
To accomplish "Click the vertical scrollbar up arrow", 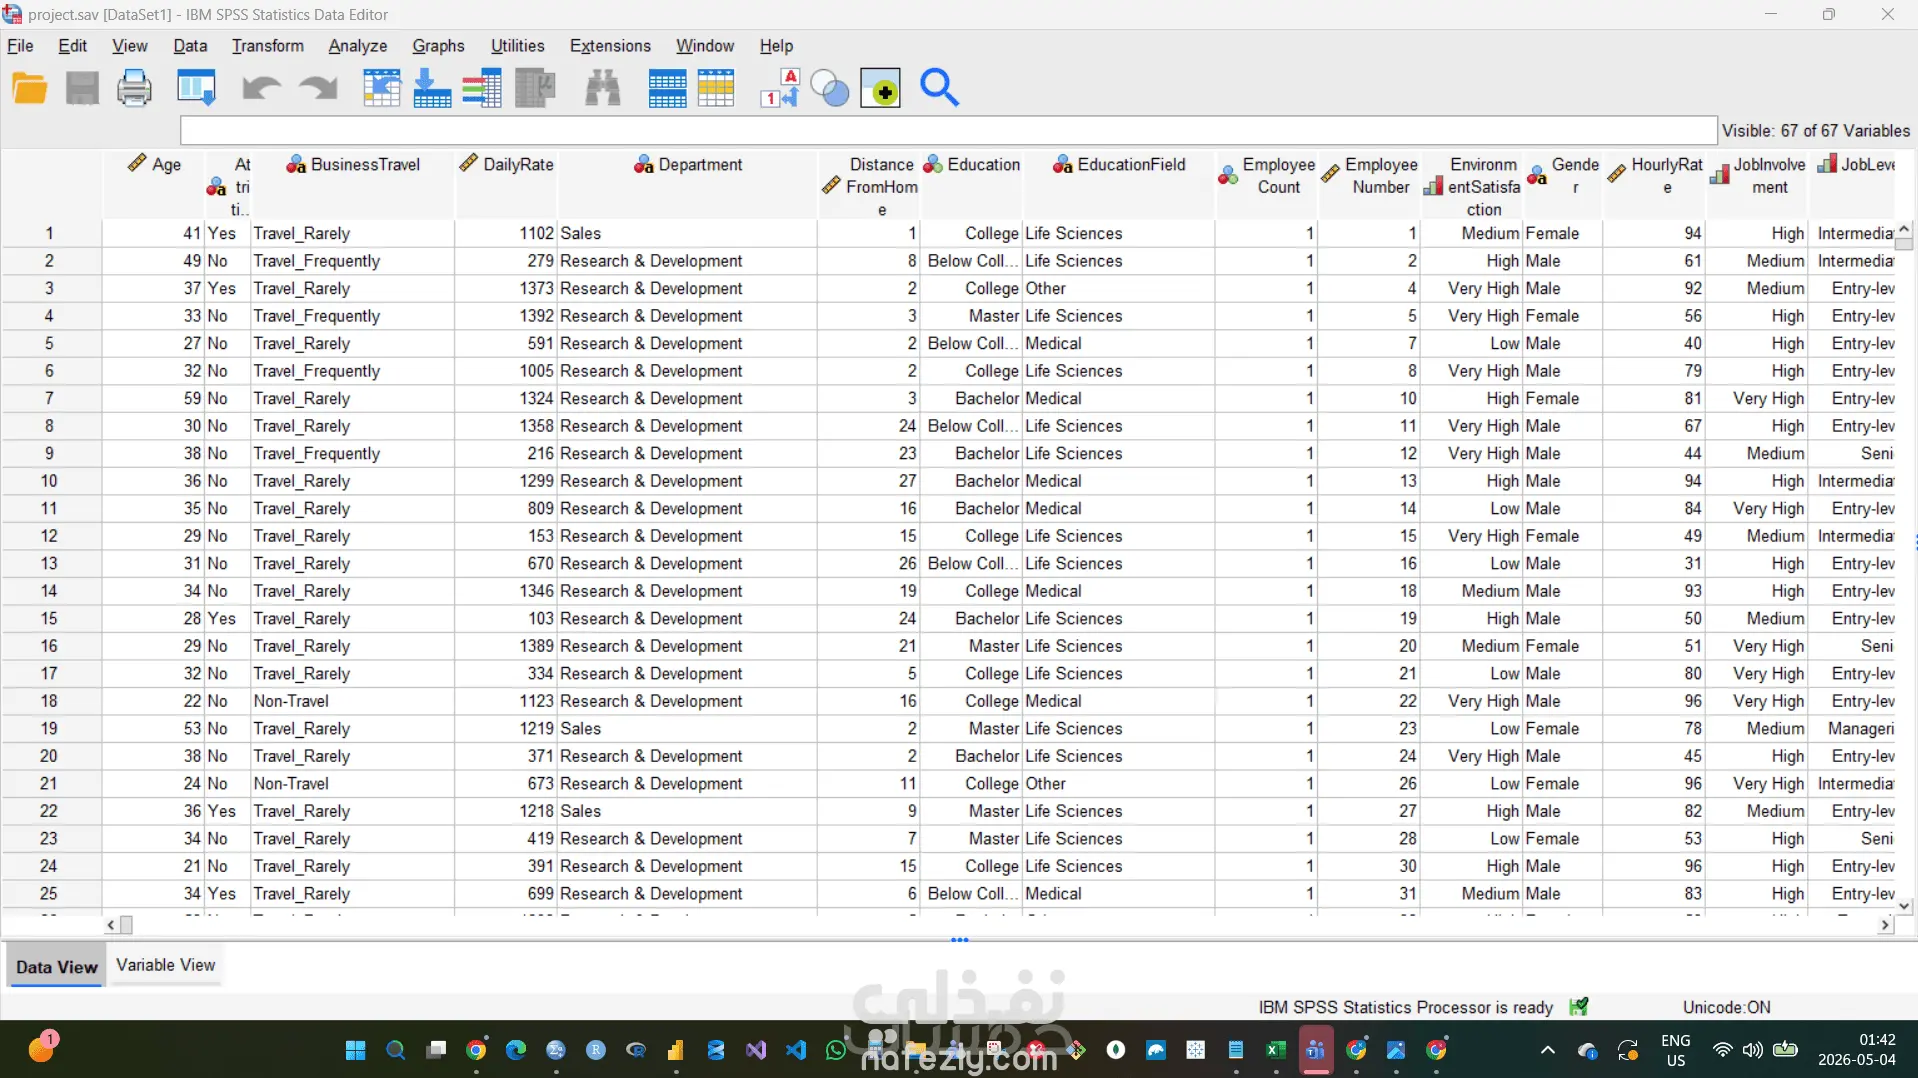I will pyautogui.click(x=1904, y=229).
